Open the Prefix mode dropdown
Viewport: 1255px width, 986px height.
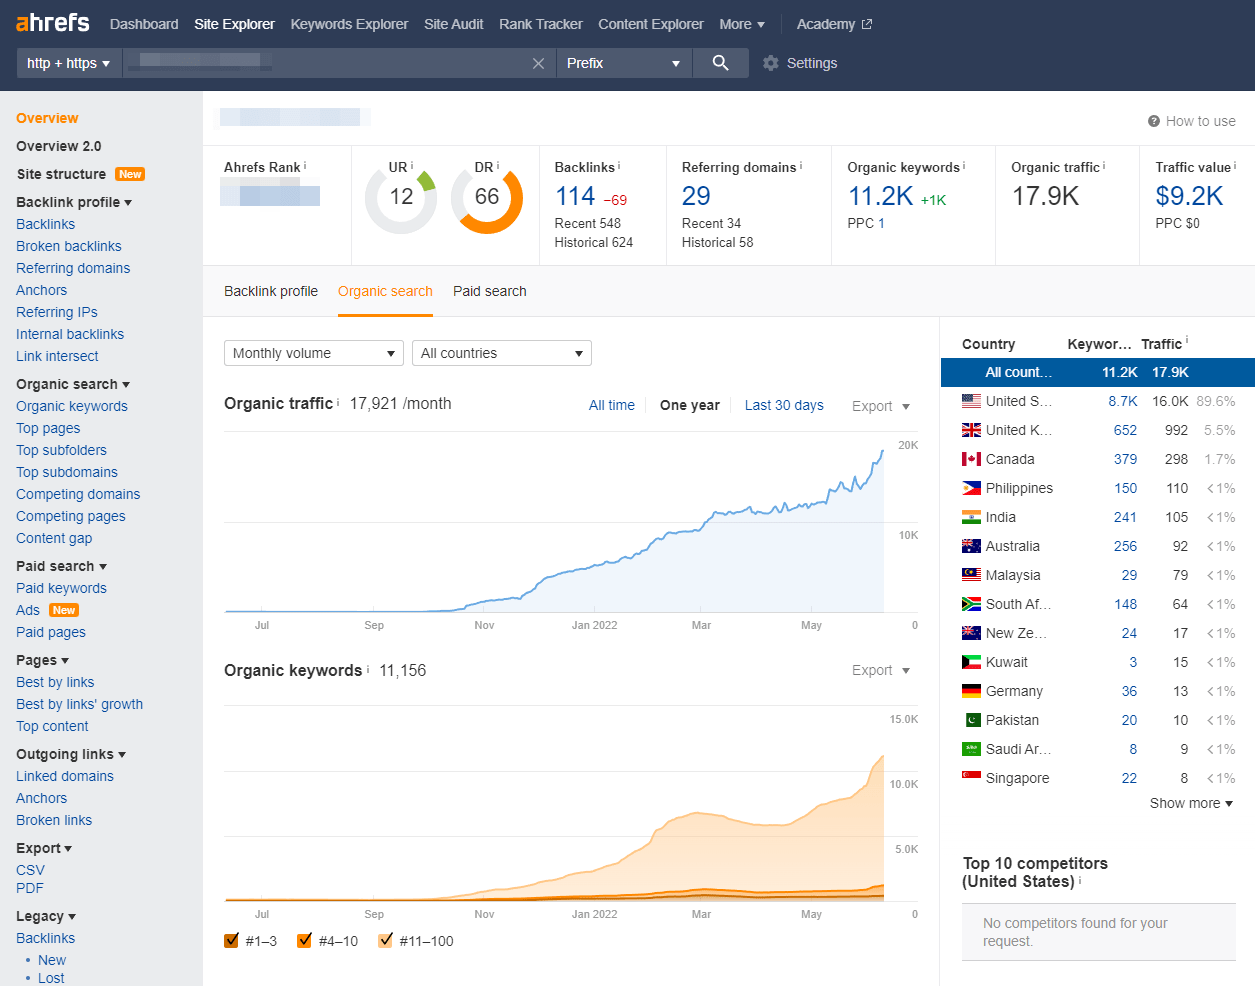(x=624, y=63)
